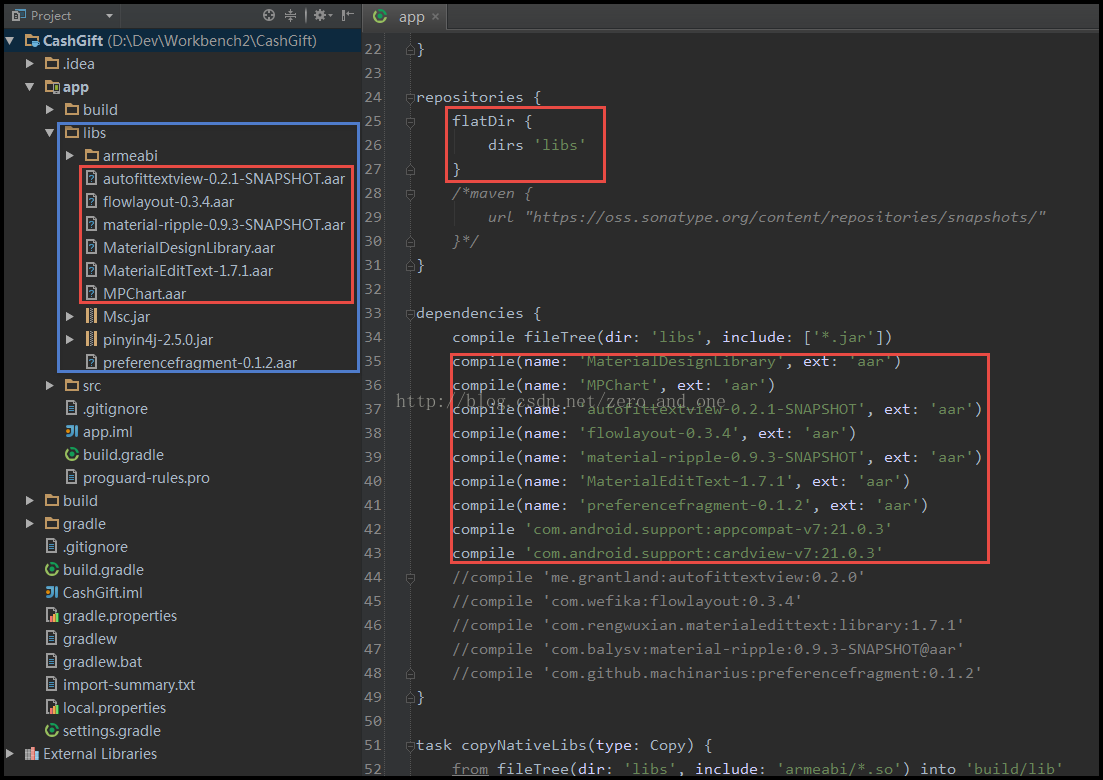1103x780 pixels.
Task: Click 'cardview-v7:21.0.3' dependency text
Action: pyautogui.click(x=795, y=553)
